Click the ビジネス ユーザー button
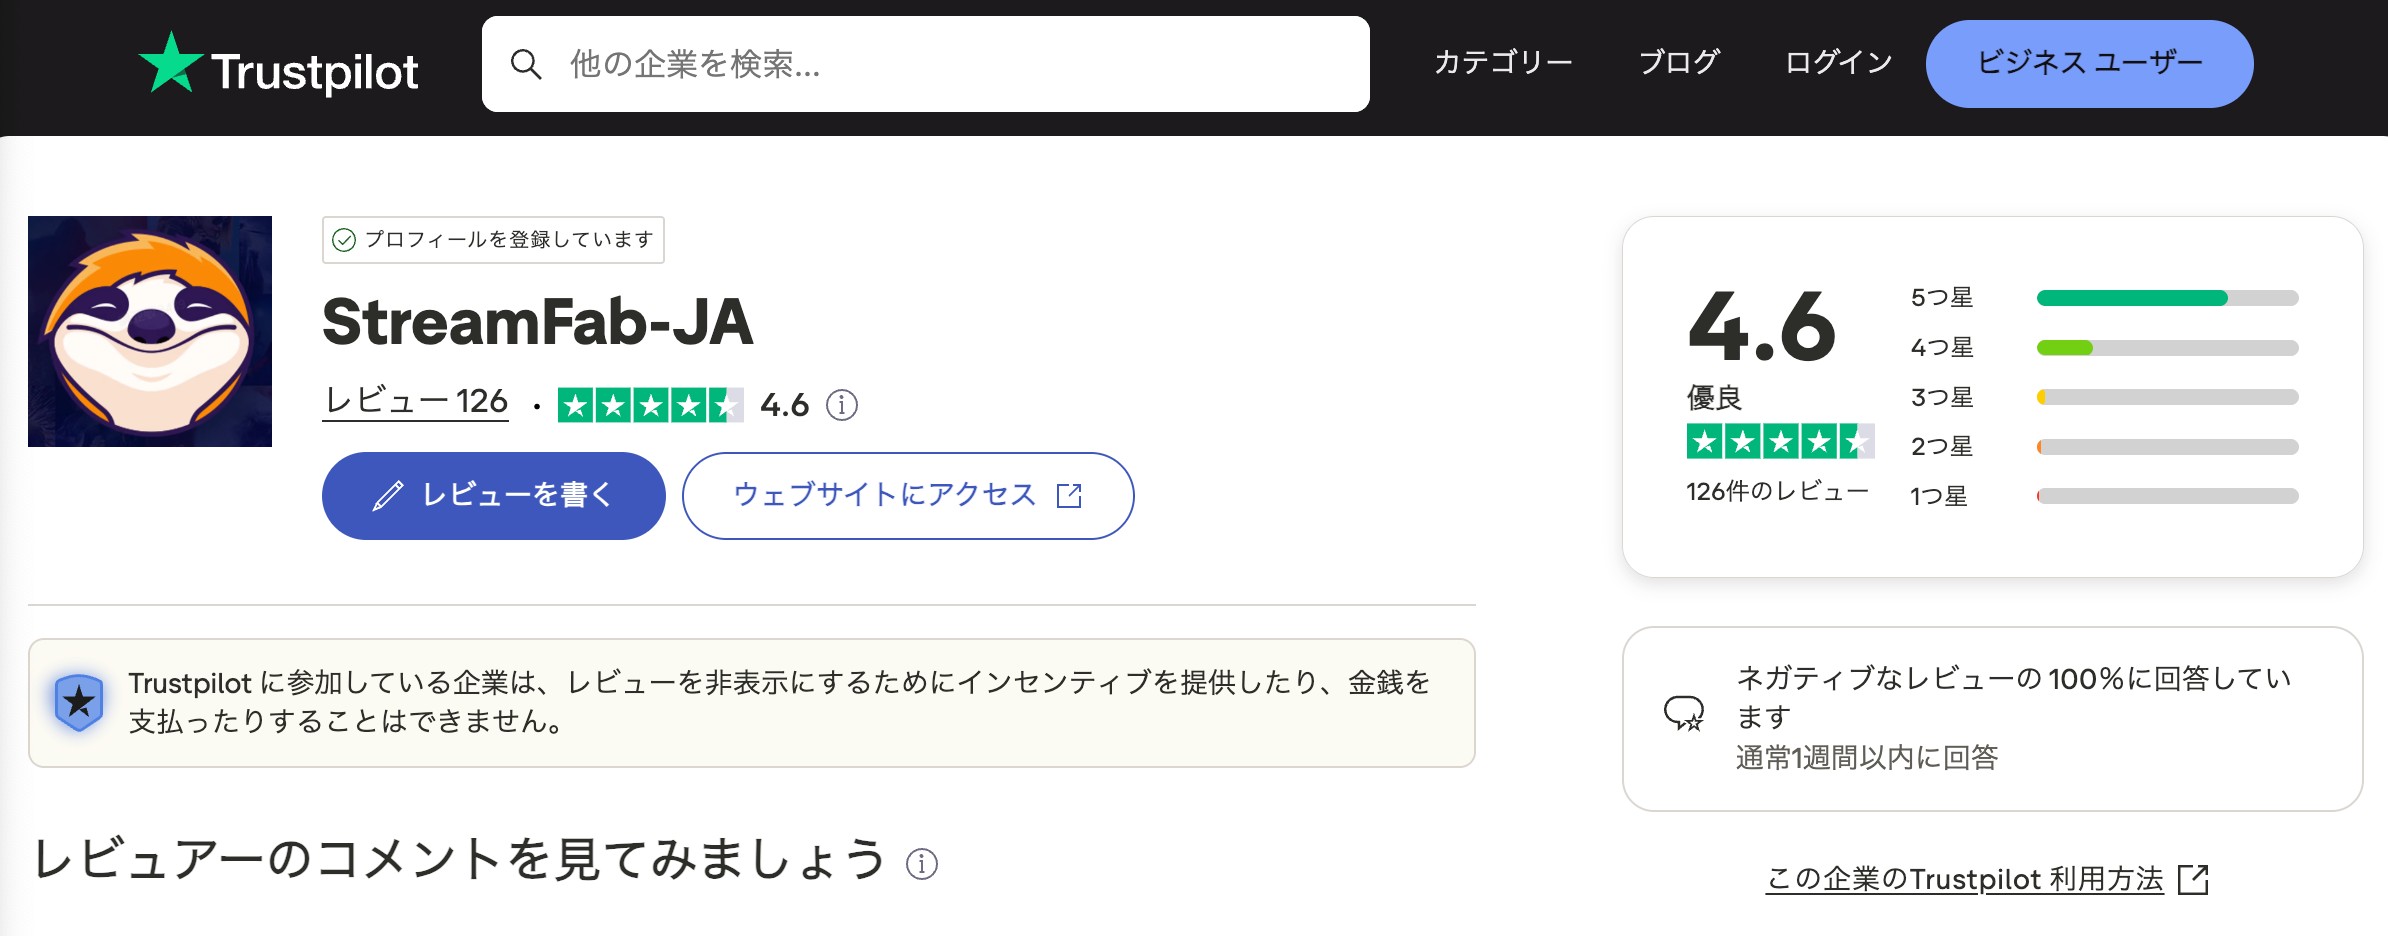Viewport: 2388px width, 936px height. pos(2089,64)
